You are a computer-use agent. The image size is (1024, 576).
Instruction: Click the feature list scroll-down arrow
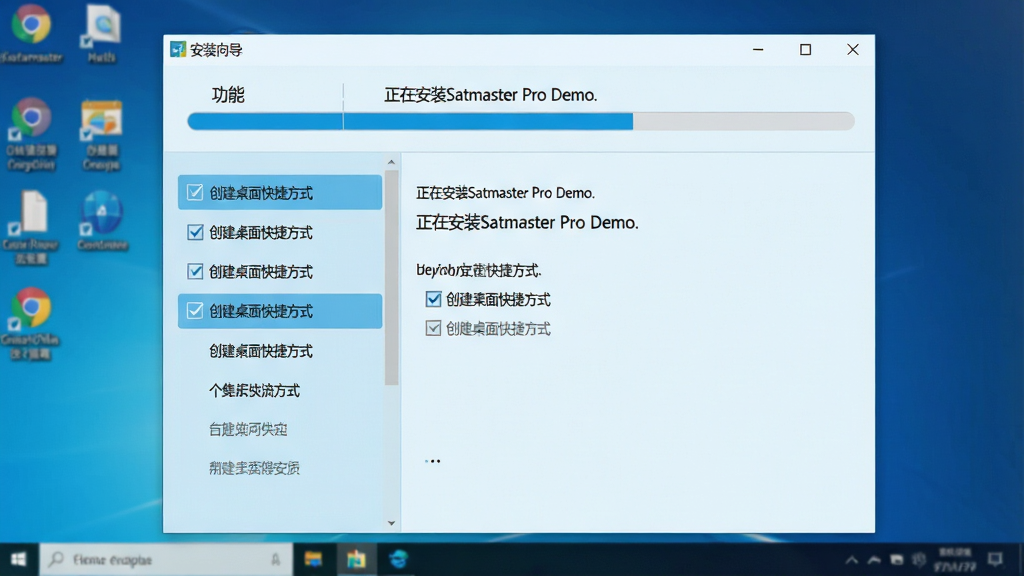click(391, 523)
